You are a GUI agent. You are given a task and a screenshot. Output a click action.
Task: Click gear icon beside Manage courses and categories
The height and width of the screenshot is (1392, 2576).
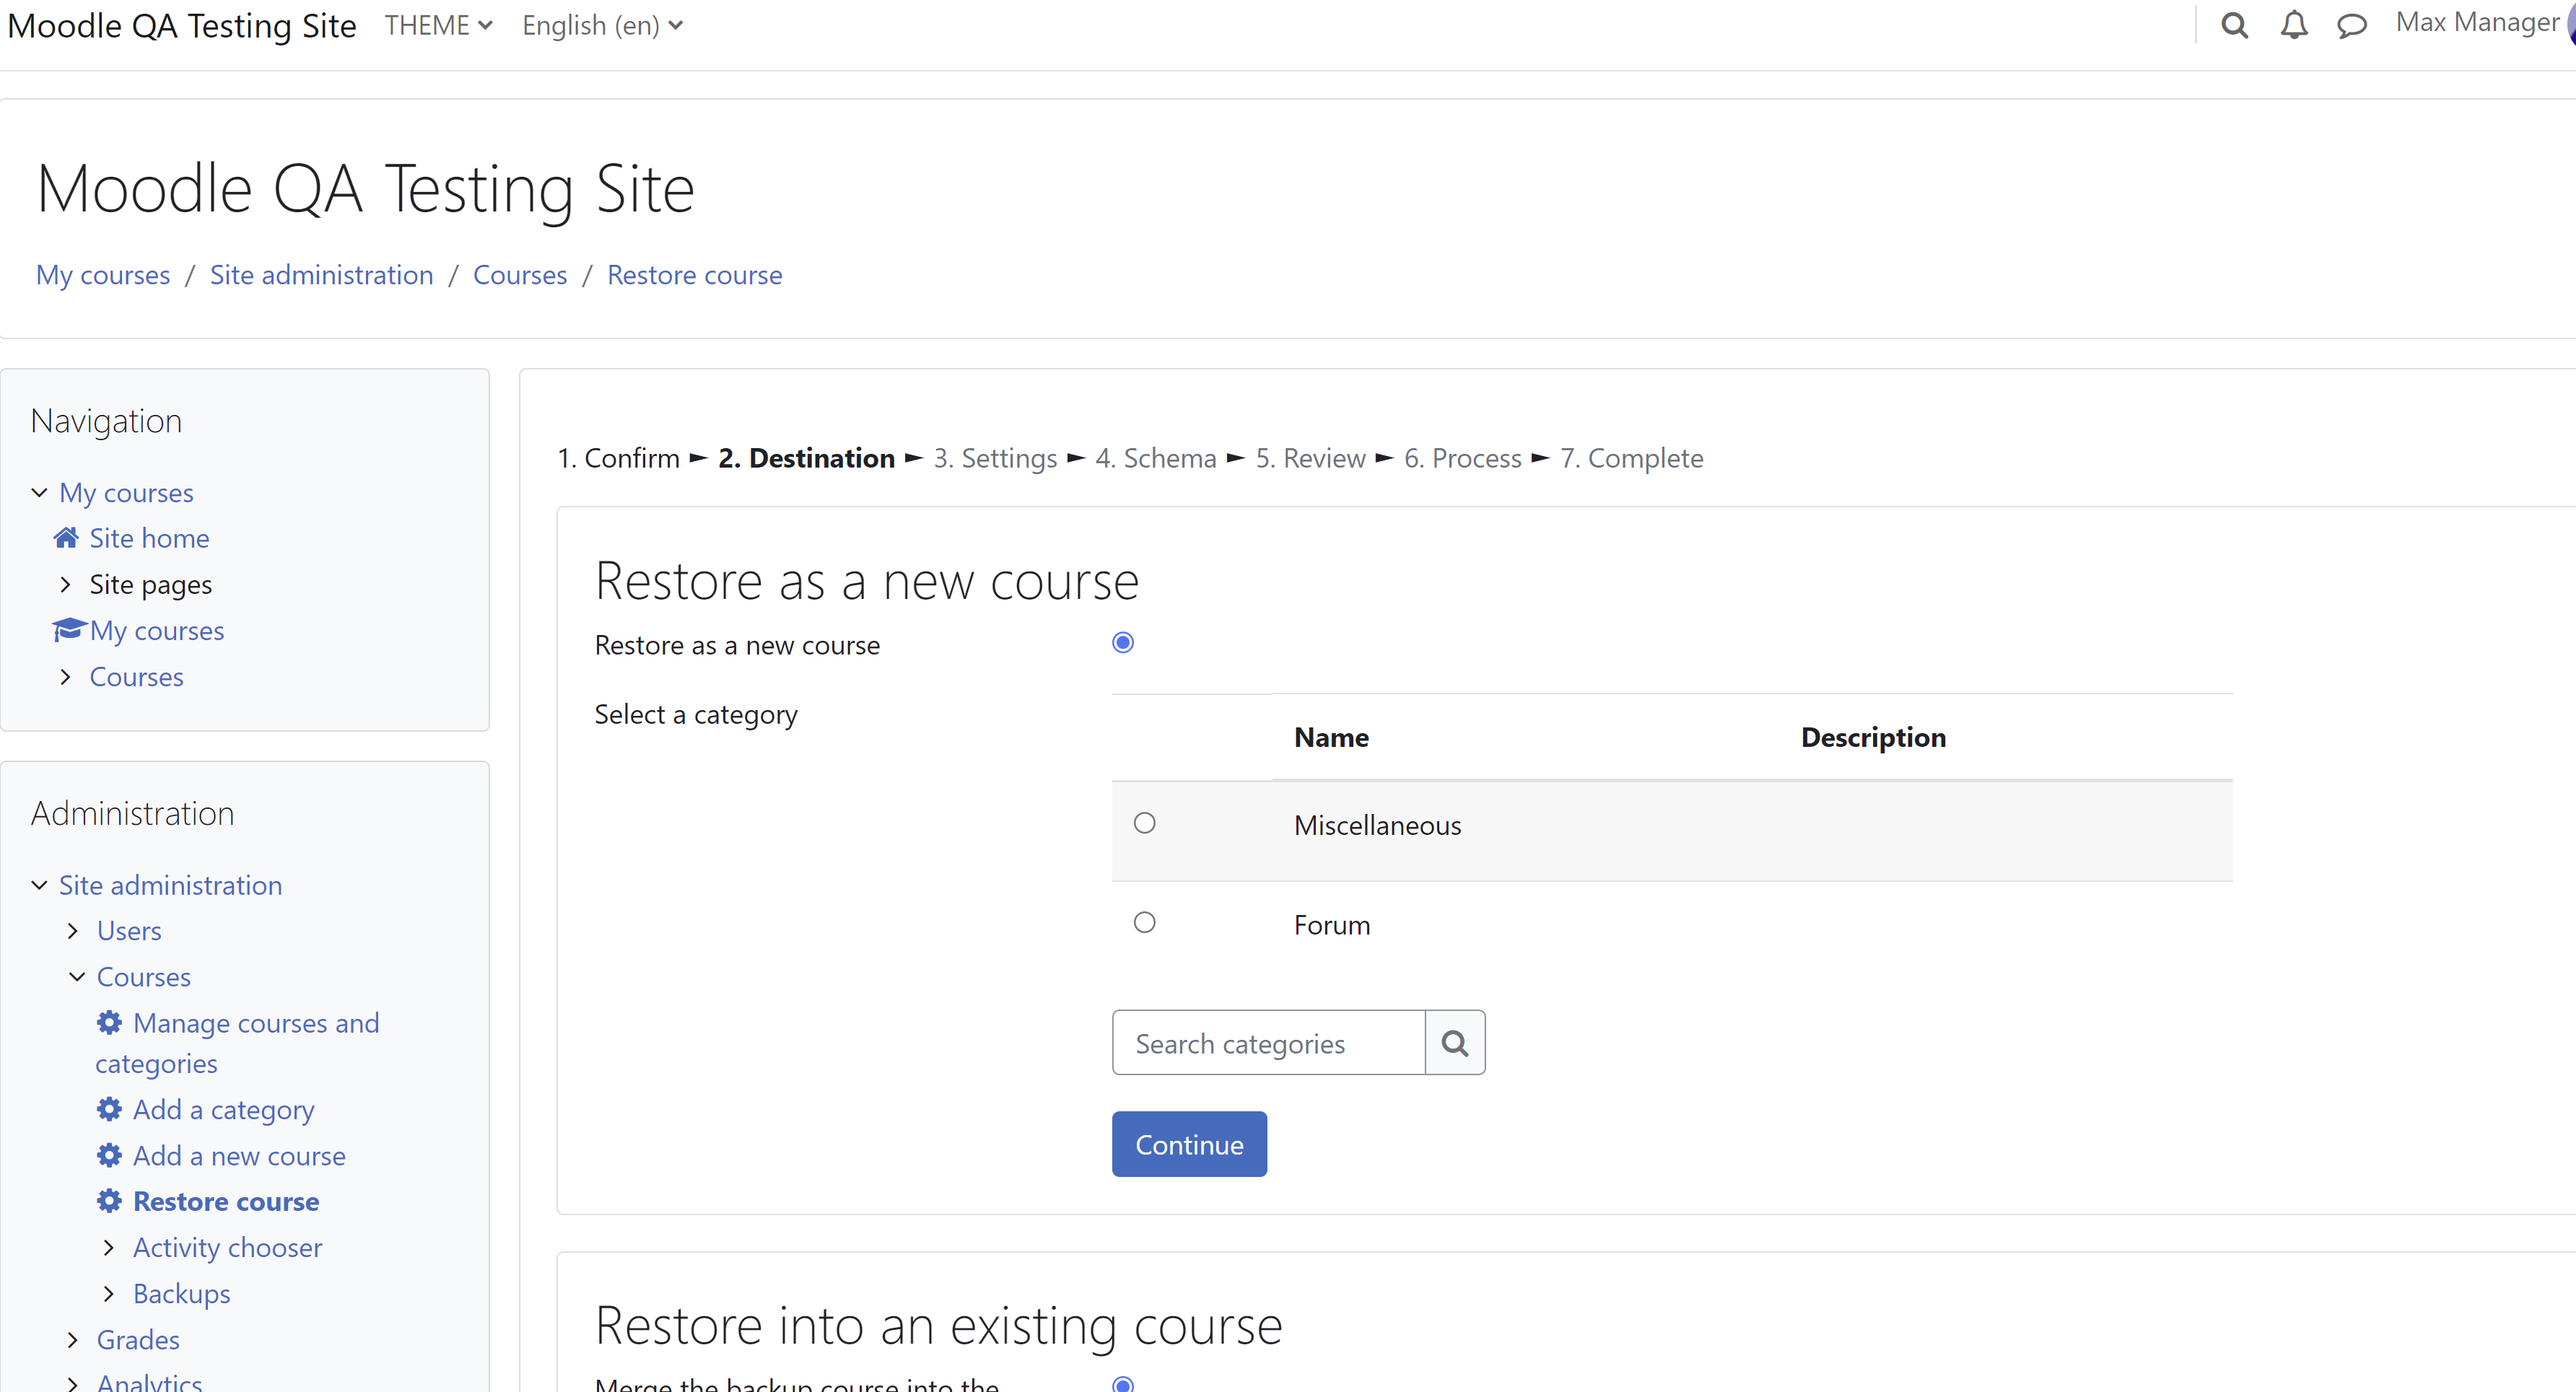[109, 1022]
